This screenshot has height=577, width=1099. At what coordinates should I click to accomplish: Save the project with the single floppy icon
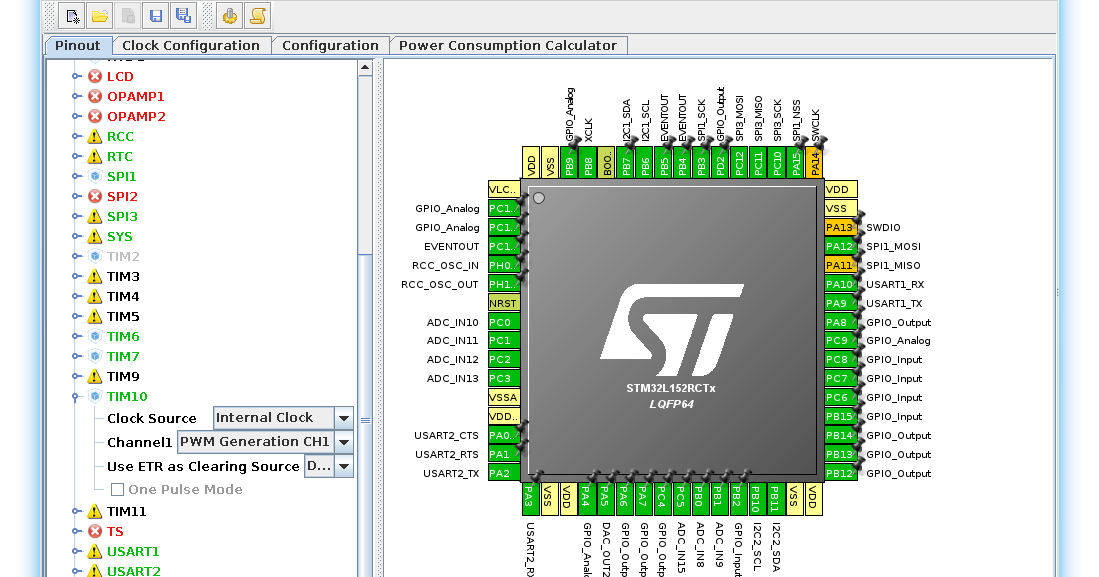point(156,16)
